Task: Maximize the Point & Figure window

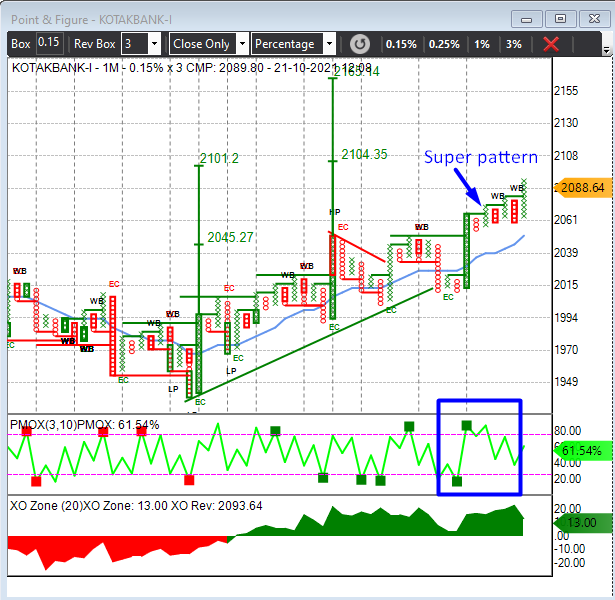Action: coord(560,19)
